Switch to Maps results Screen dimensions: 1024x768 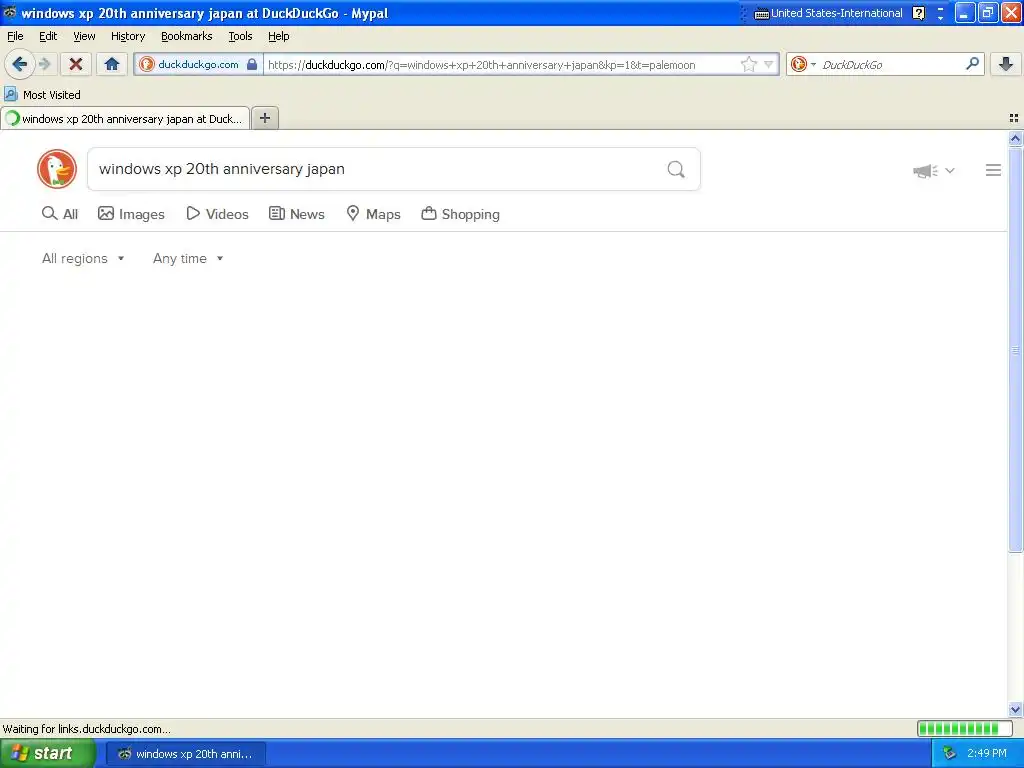(373, 214)
